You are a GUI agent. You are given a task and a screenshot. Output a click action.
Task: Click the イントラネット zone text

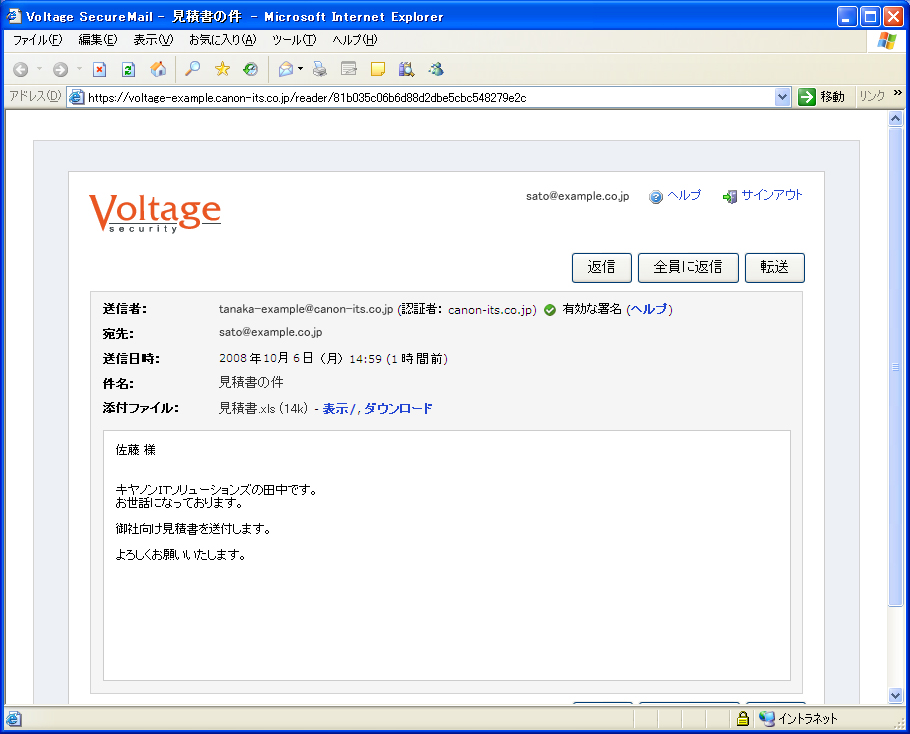tap(808, 719)
